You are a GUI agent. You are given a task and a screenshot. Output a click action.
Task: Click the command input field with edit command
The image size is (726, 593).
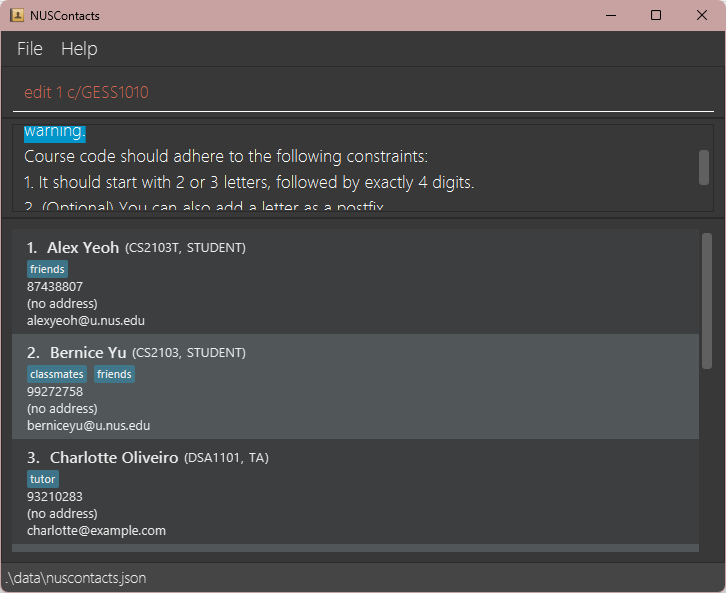[363, 93]
